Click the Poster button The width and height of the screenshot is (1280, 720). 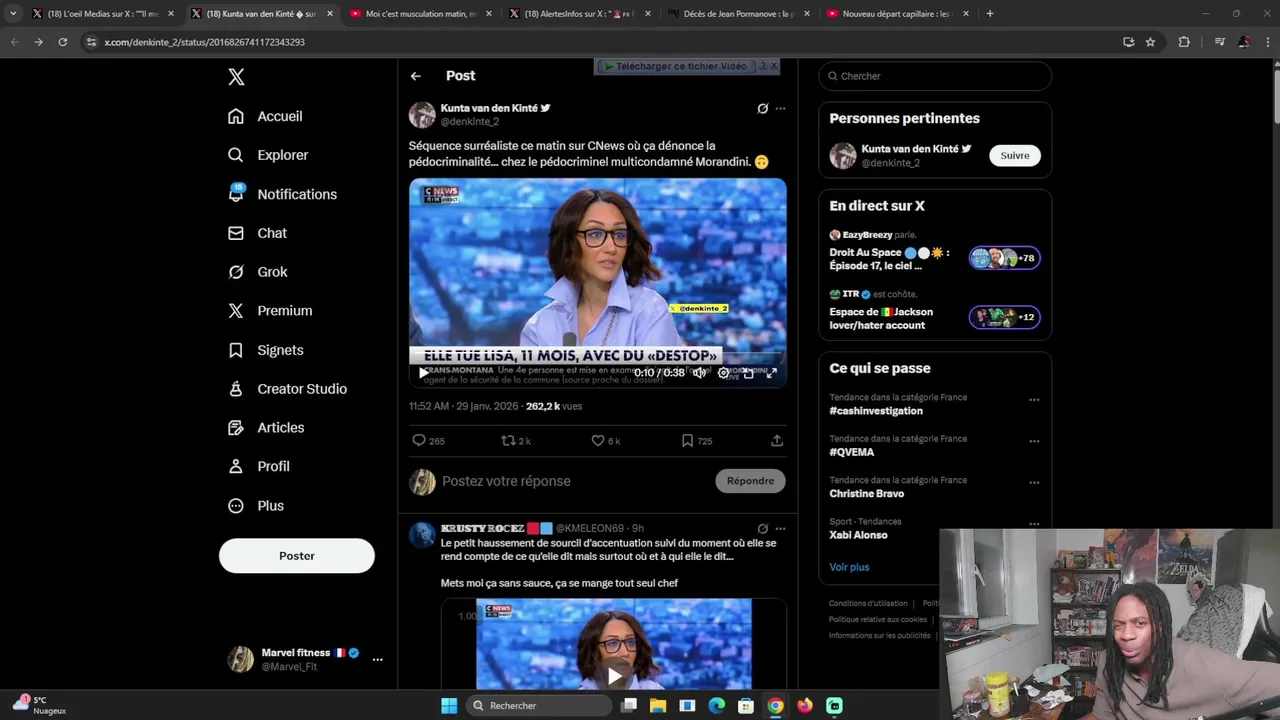point(297,556)
